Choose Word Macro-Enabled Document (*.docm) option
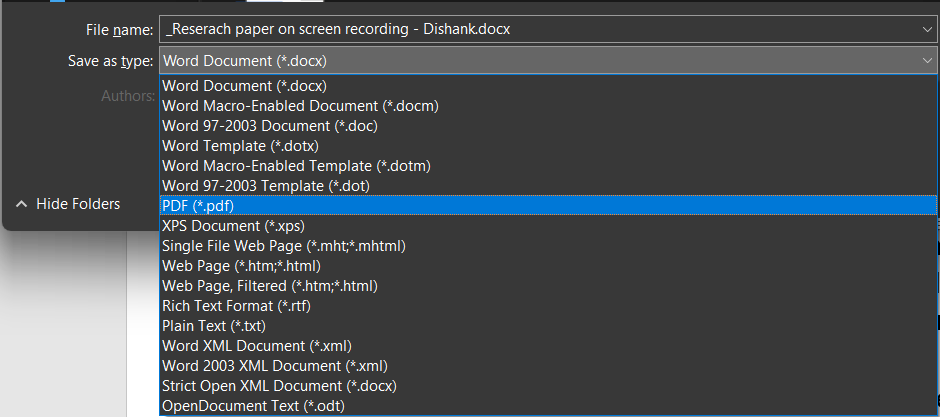 pos(300,105)
